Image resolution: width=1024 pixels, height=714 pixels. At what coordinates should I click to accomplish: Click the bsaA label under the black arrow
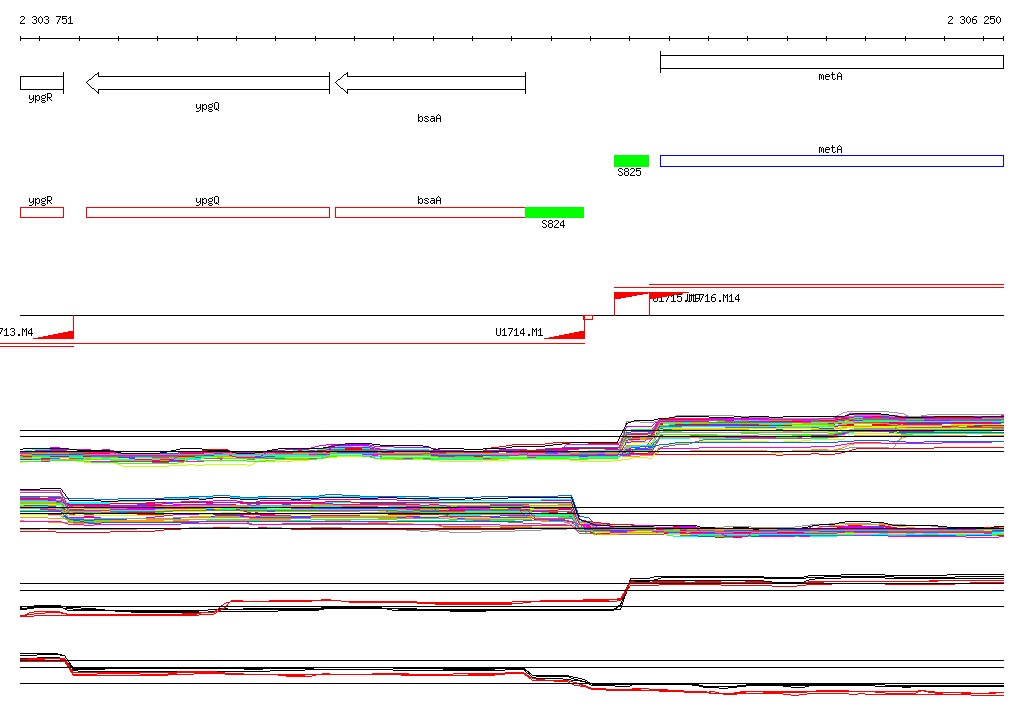click(x=429, y=118)
